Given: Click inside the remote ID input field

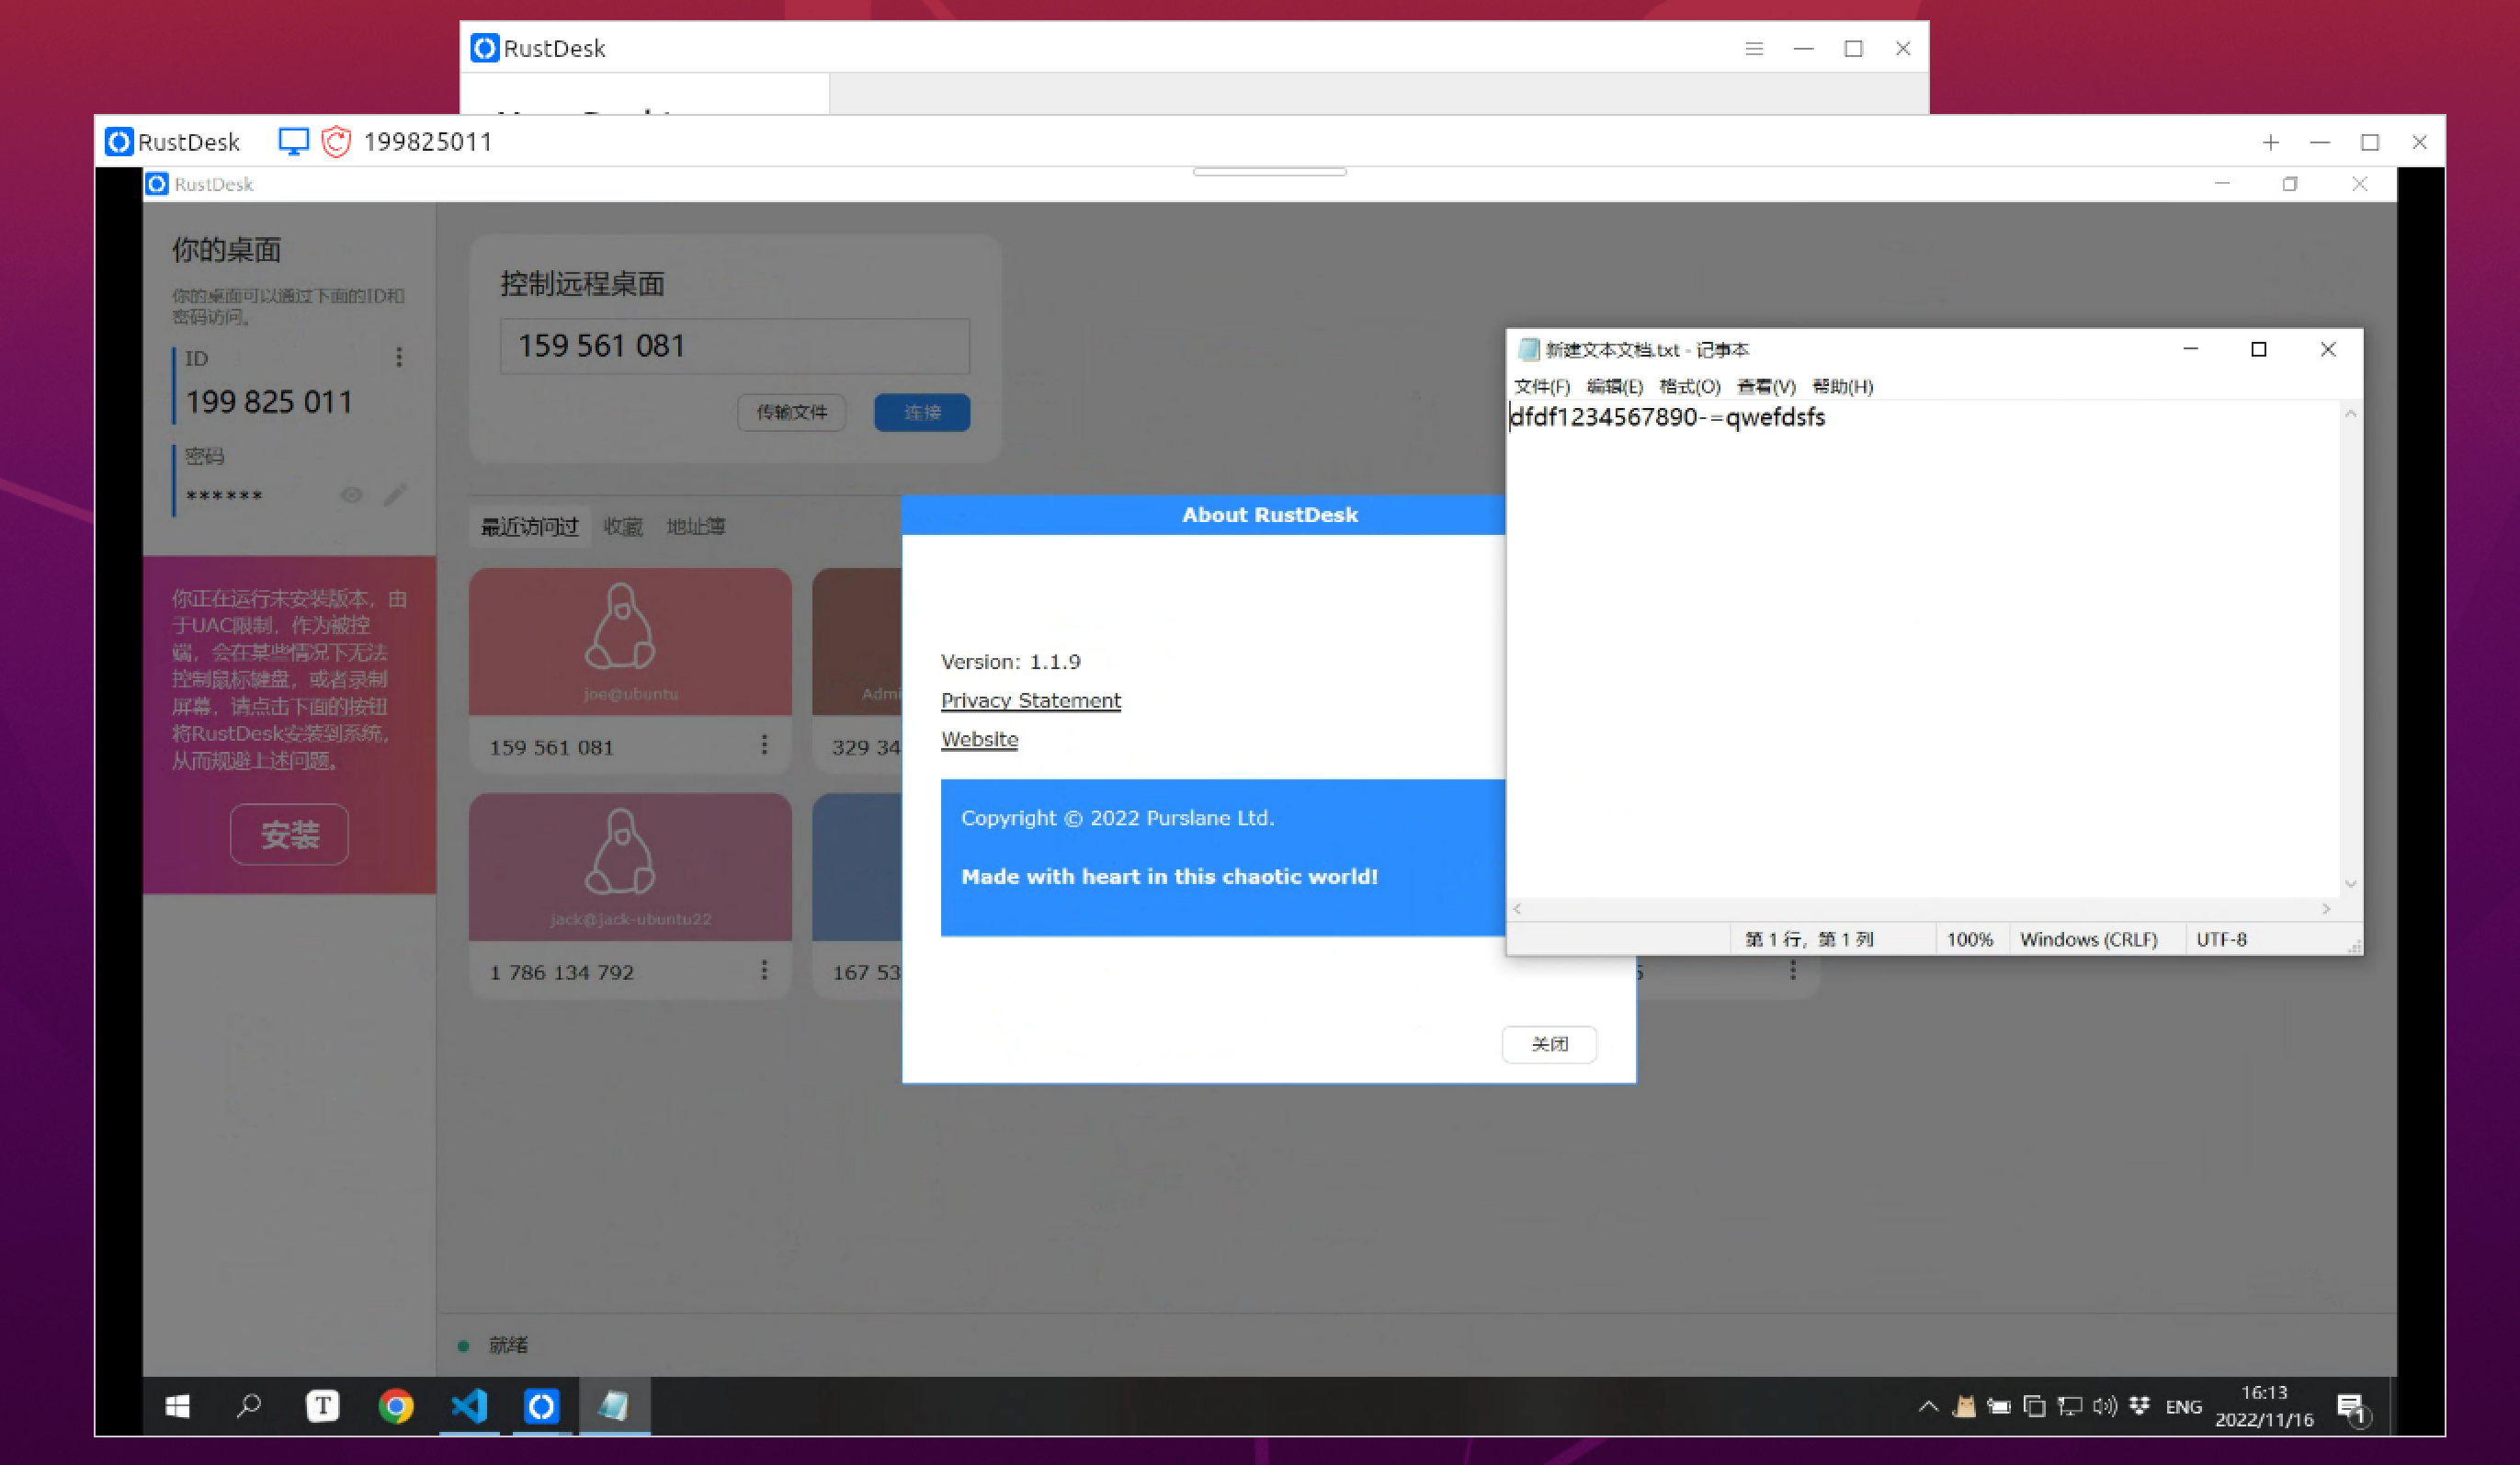Looking at the screenshot, I should 735,346.
